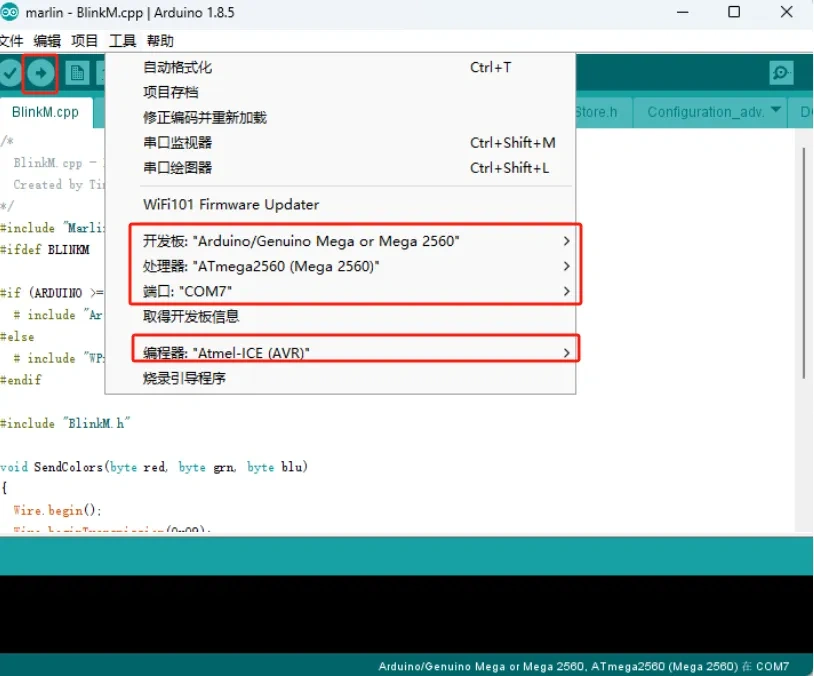Image resolution: width=814 pixels, height=676 pixels.
Task: Switch to the BlinkM.cpp tab
Action: point(46,112)
